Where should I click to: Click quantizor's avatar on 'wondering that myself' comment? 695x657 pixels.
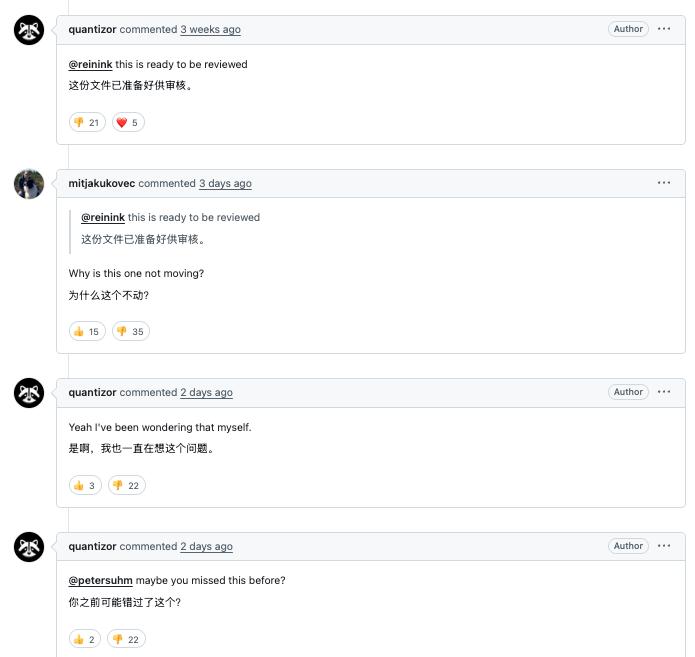pos(29,393)
